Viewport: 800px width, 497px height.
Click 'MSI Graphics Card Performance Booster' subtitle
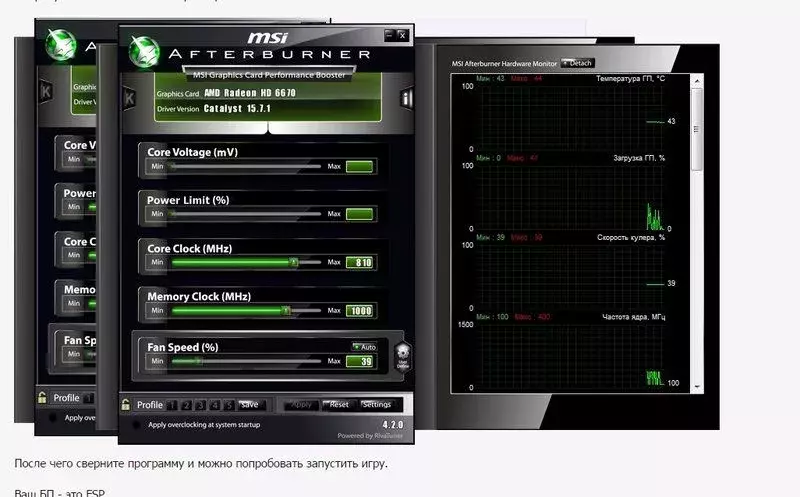(269, 75)
